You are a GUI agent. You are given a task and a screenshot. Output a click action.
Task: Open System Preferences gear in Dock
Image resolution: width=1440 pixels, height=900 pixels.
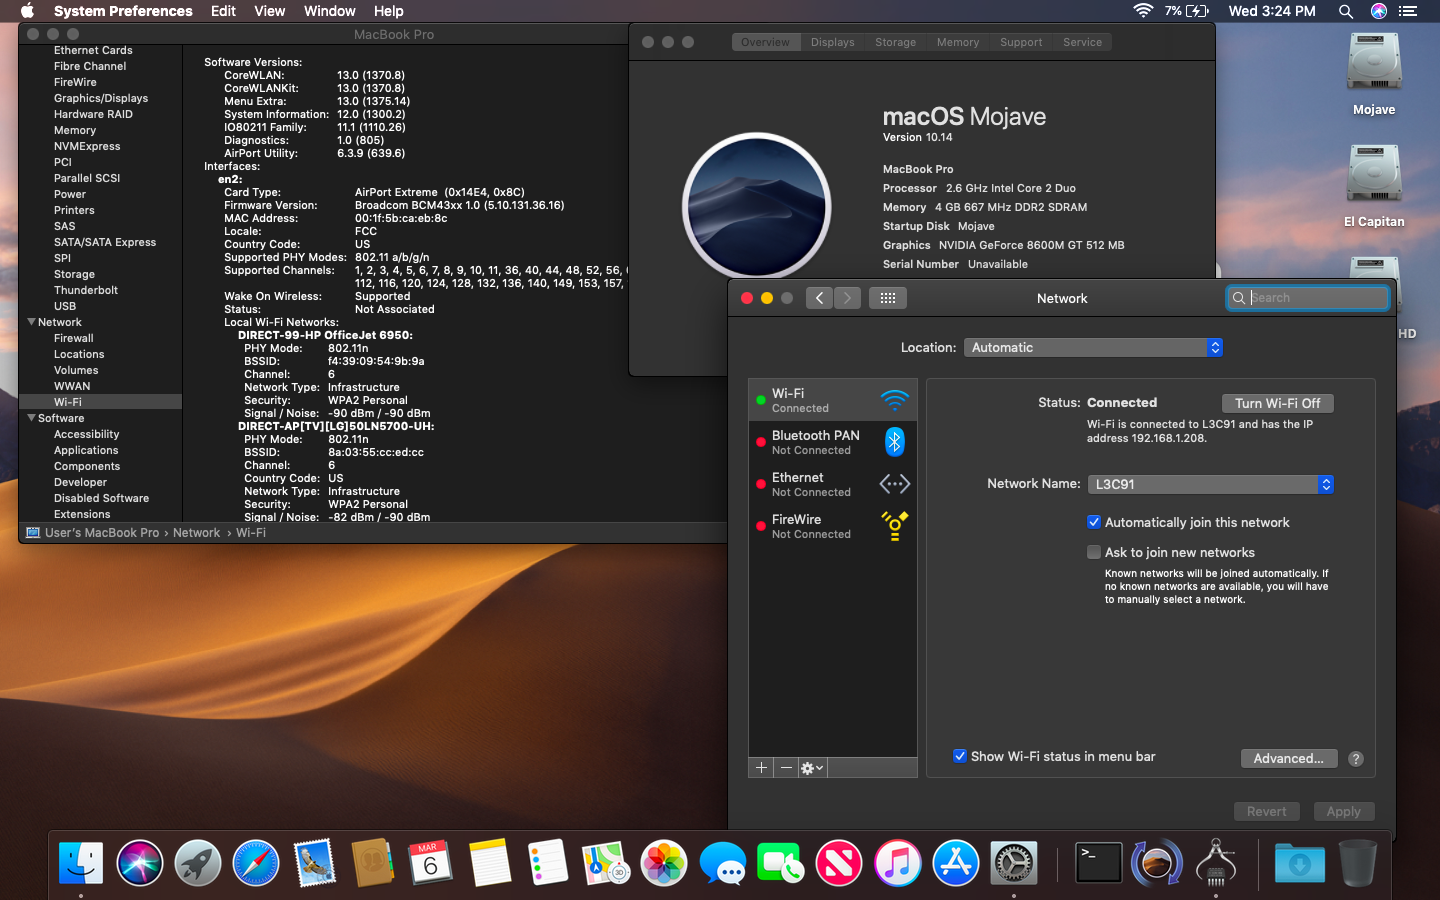point(1014,863)
